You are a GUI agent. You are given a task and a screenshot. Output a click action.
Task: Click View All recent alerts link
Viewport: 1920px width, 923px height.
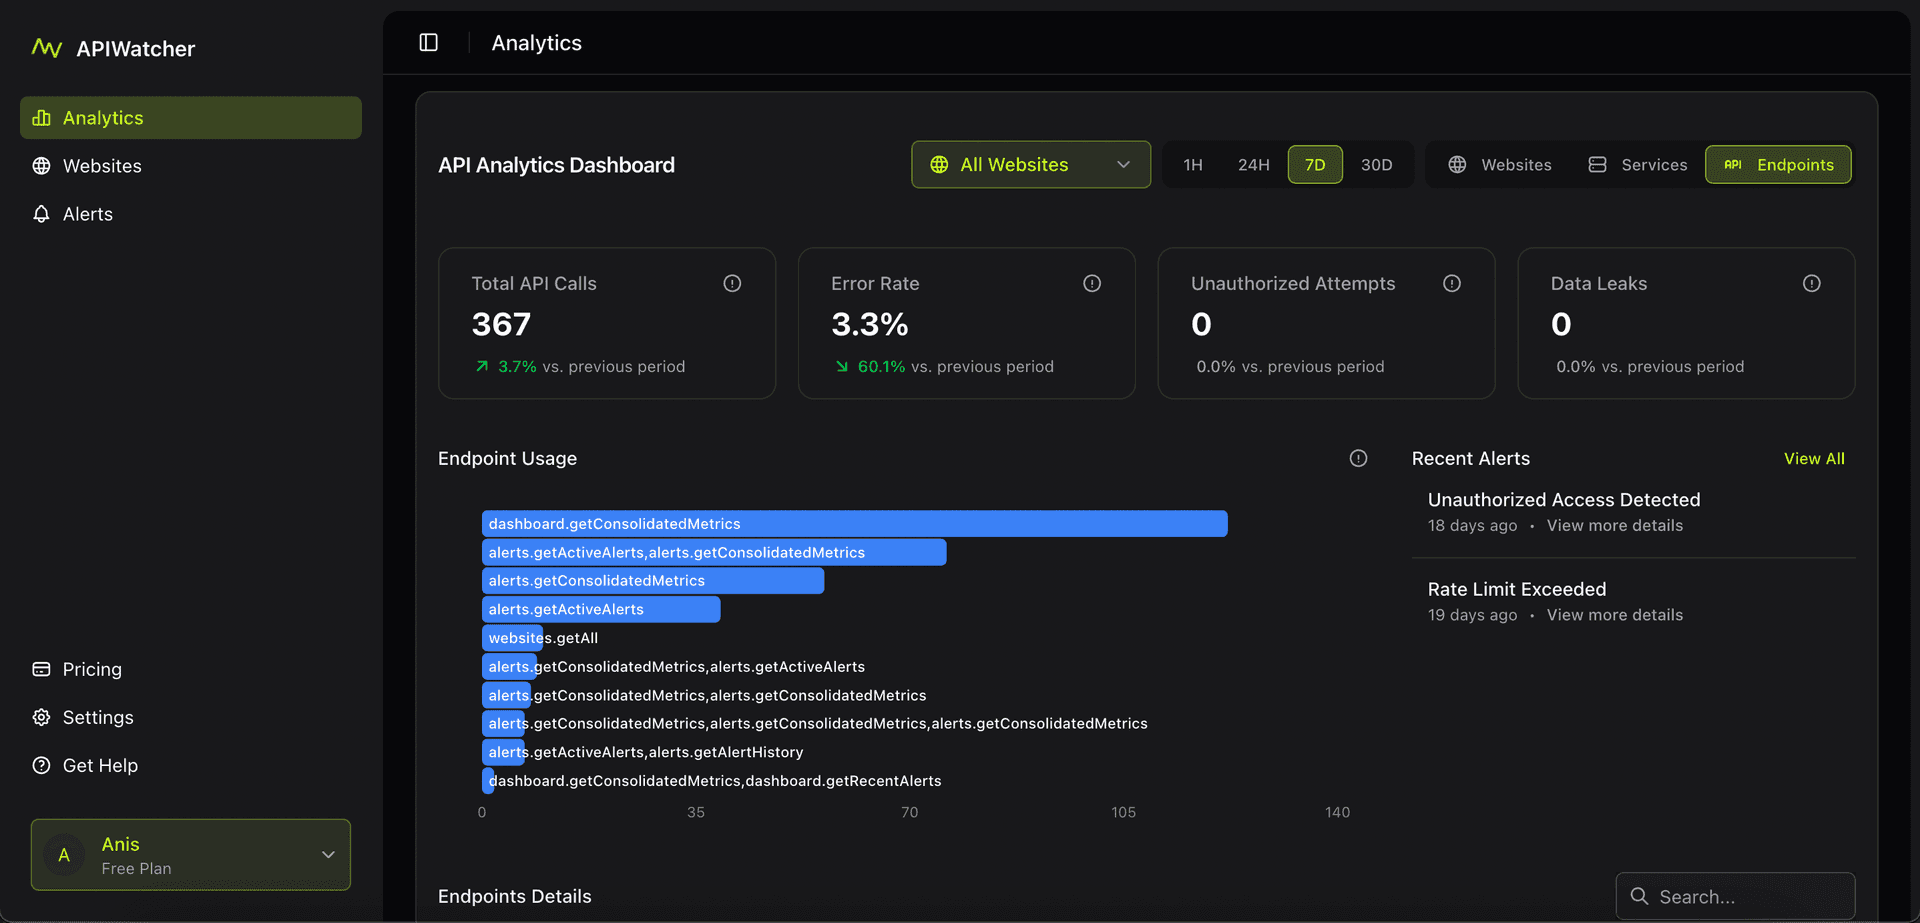1814,458
